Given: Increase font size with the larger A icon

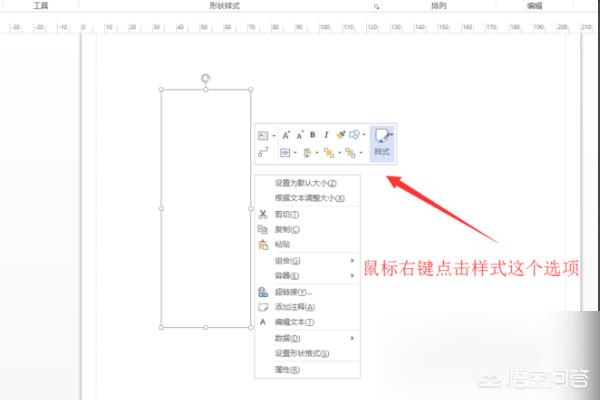Looking at the screenshot, I should coord(286,134).
